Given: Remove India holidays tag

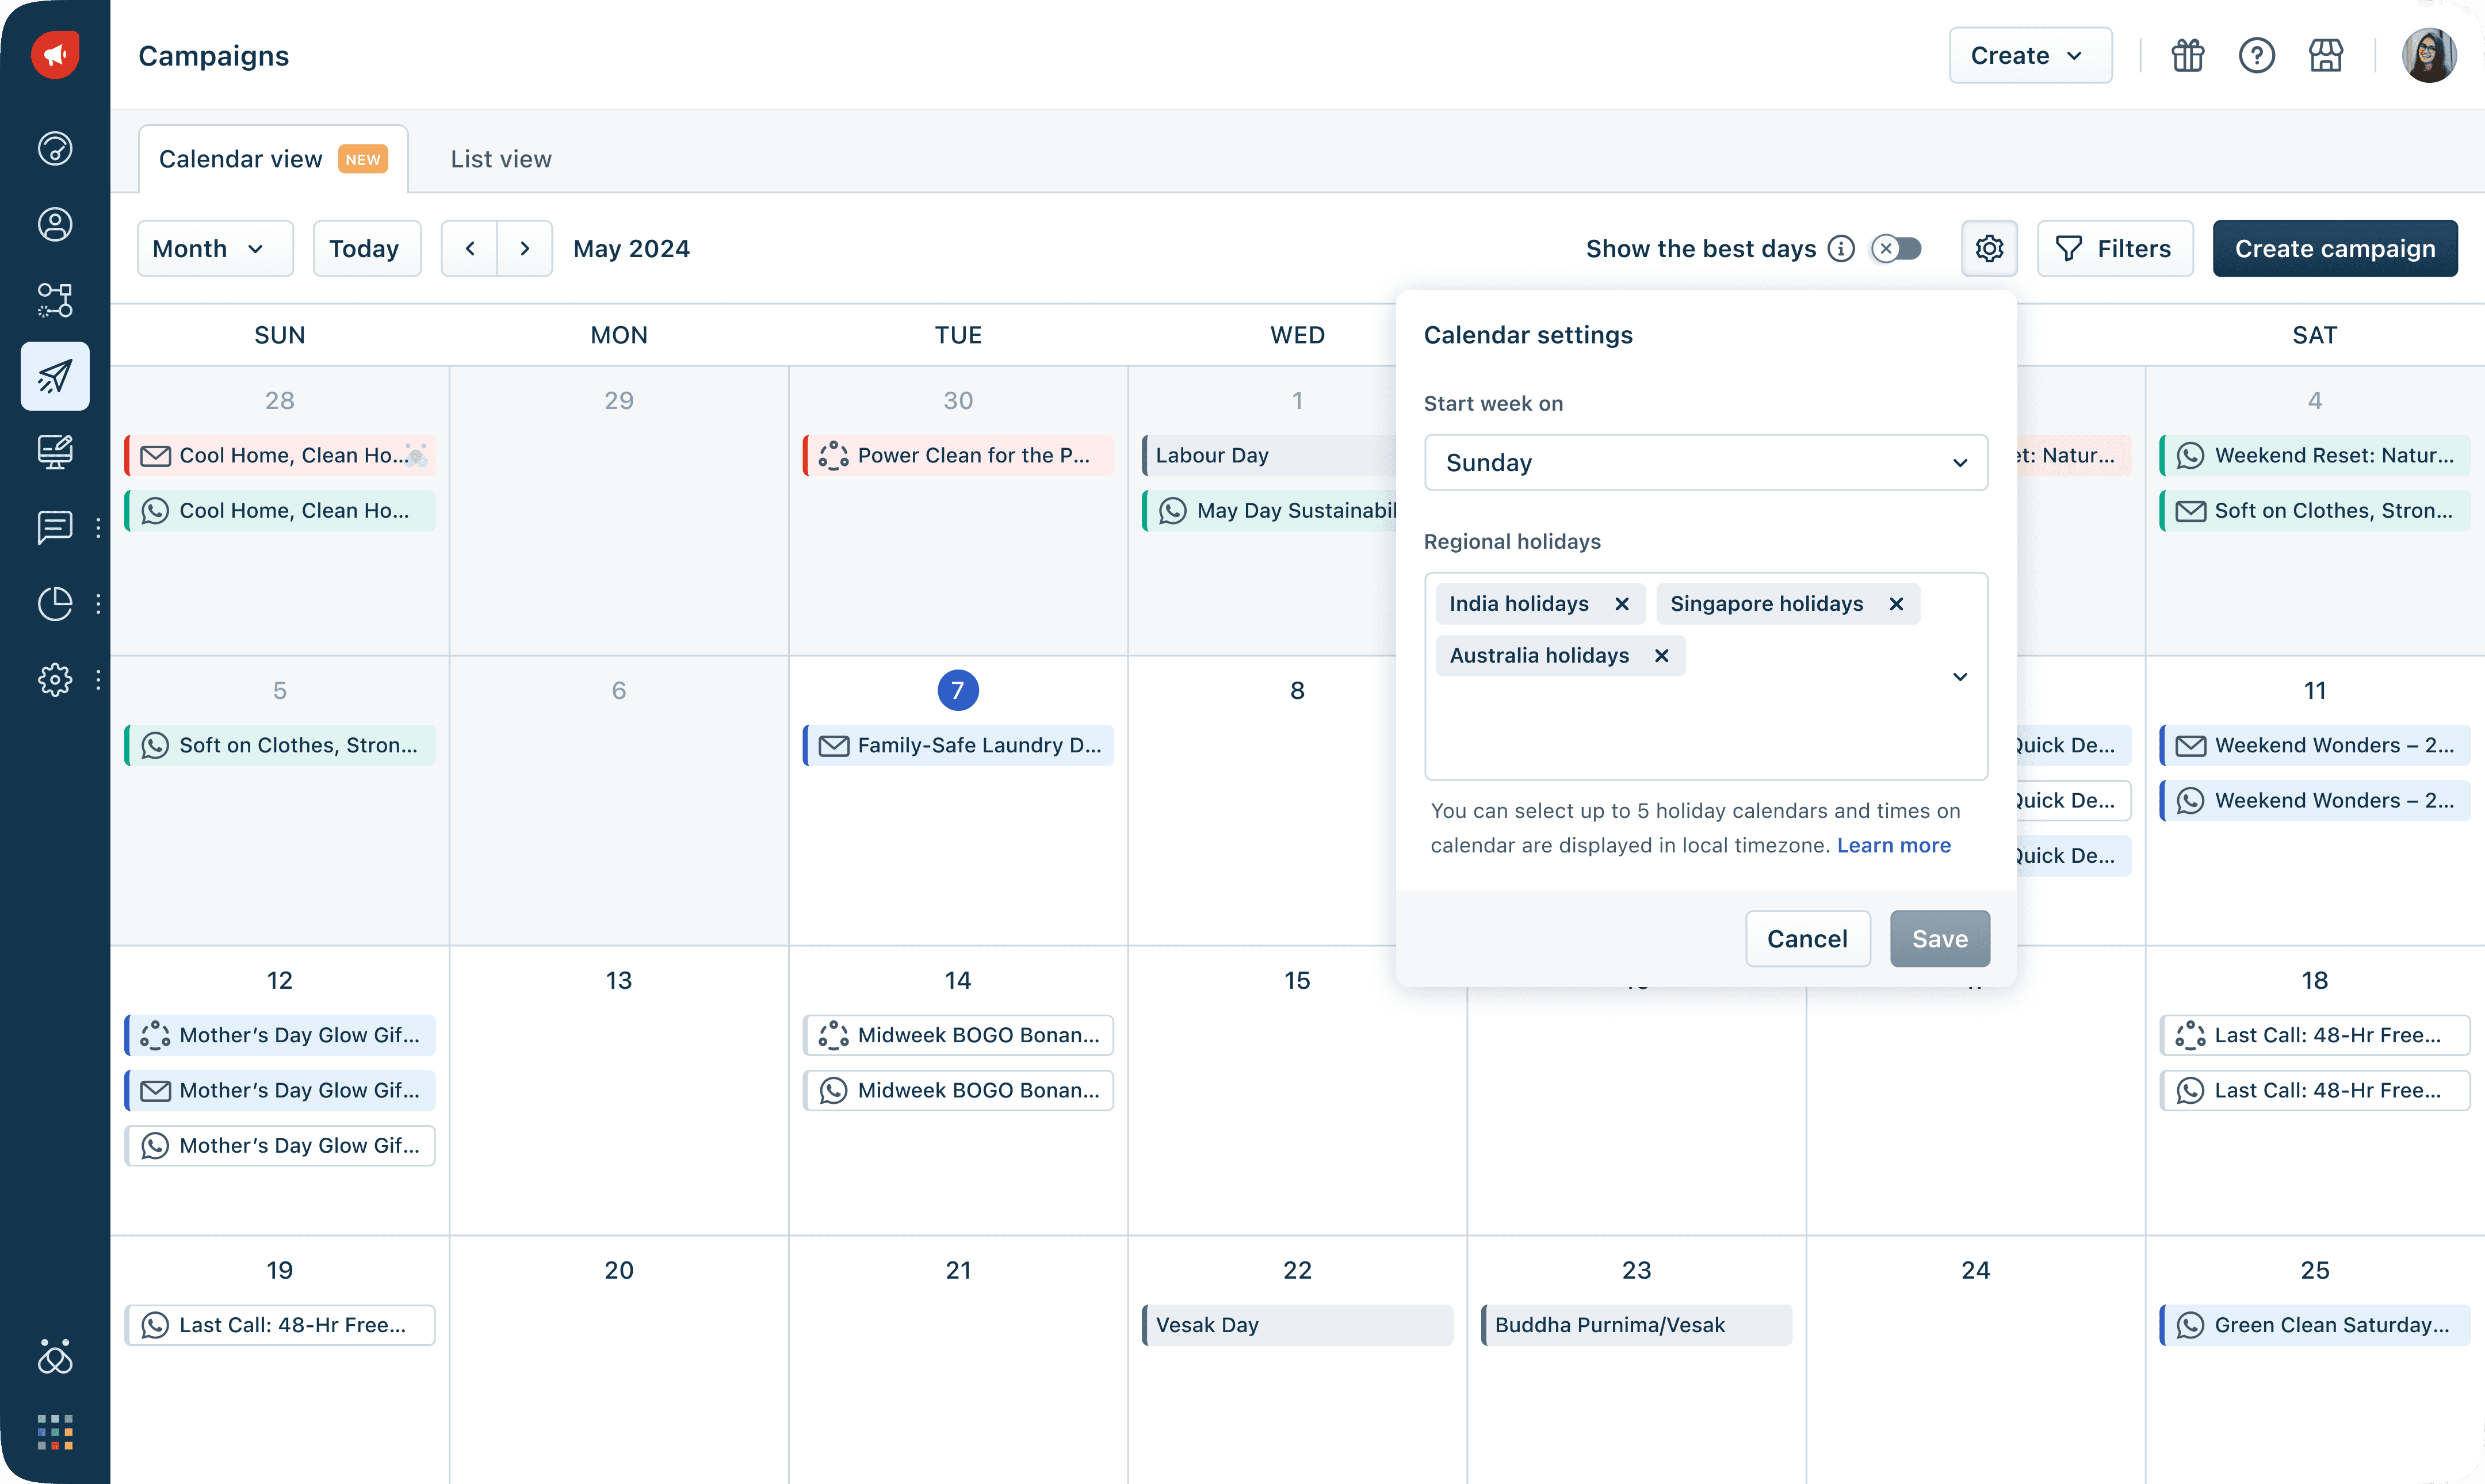Looking at the screenshot, I should point(1622,604).
